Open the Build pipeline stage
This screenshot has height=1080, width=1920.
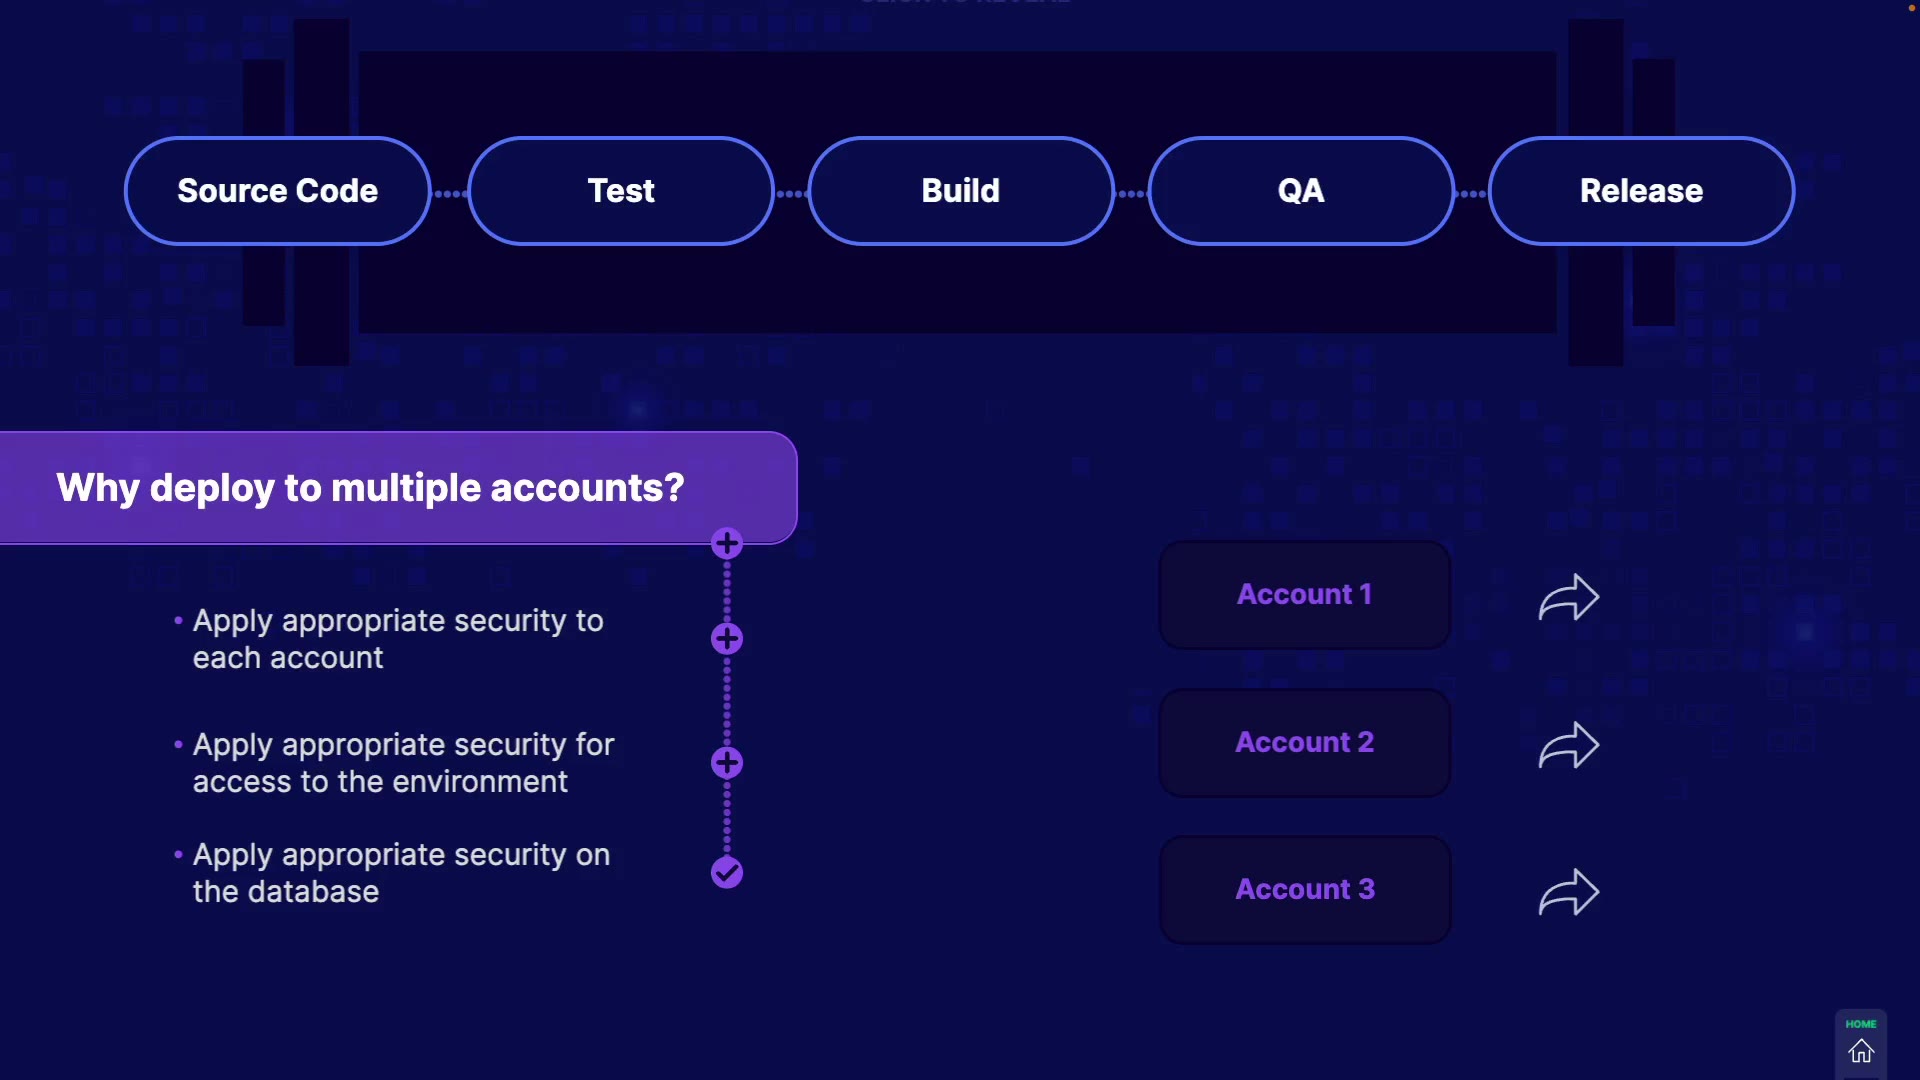[961, 191]
